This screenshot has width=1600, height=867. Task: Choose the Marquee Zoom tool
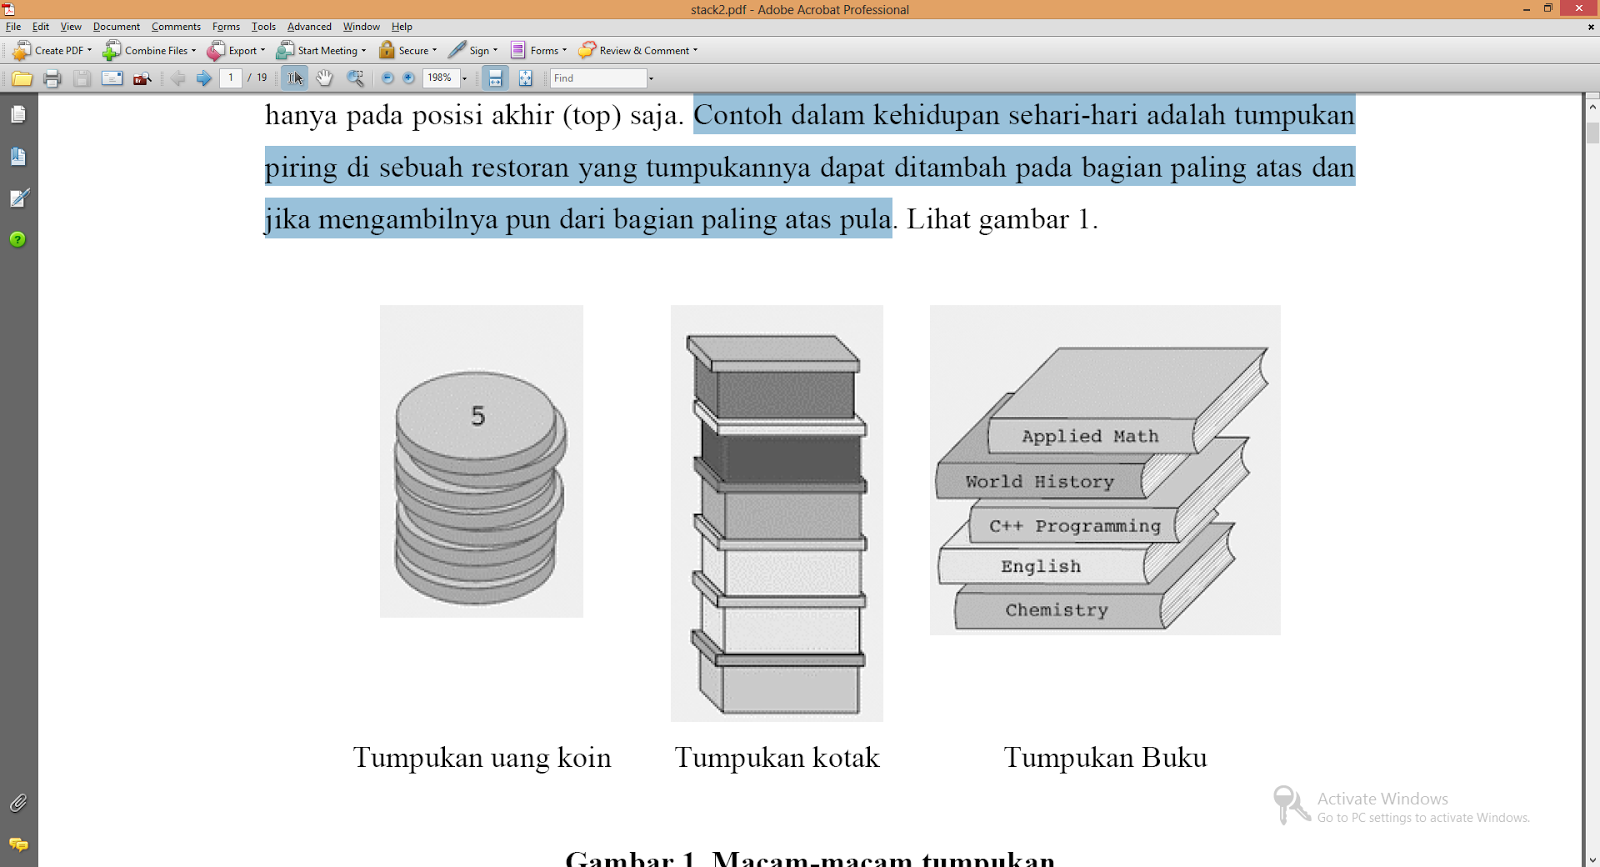(x=355, y=78)
